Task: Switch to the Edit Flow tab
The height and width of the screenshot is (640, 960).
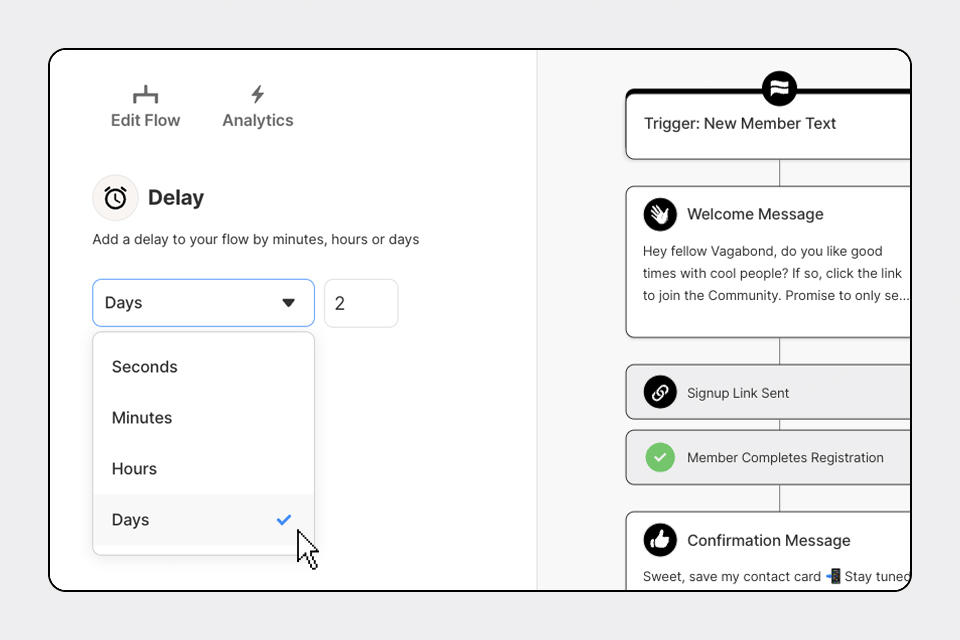Action: pyautogui.click(x=146, y=120)
